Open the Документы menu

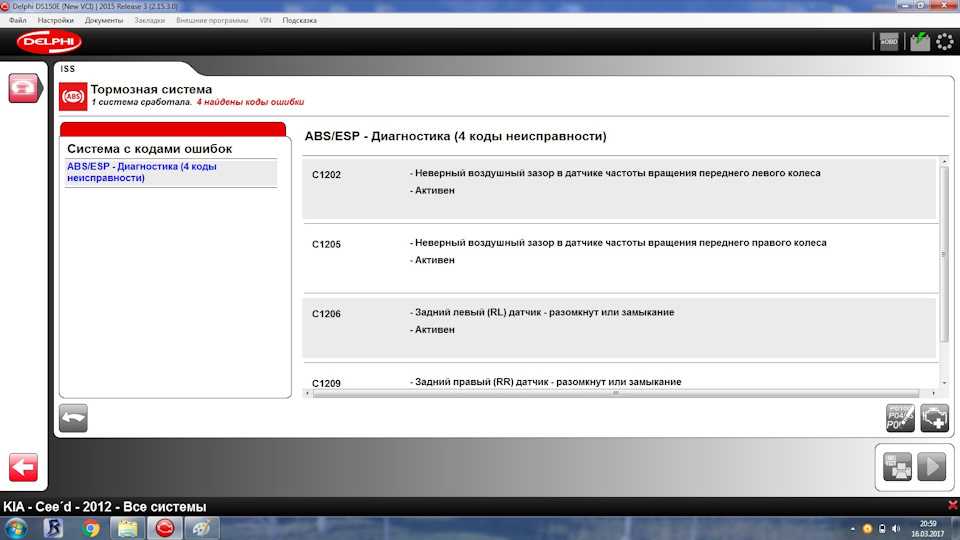(104, 20)
